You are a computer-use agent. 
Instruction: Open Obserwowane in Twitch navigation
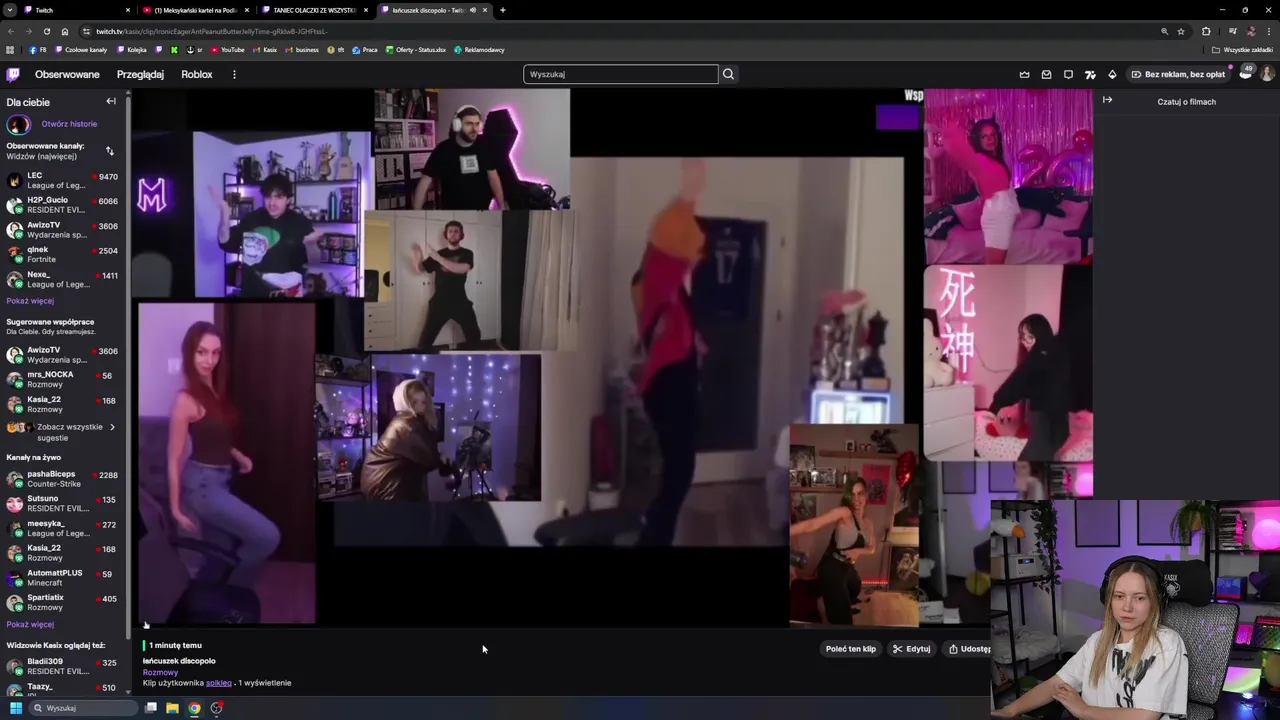tap(67, 74)
